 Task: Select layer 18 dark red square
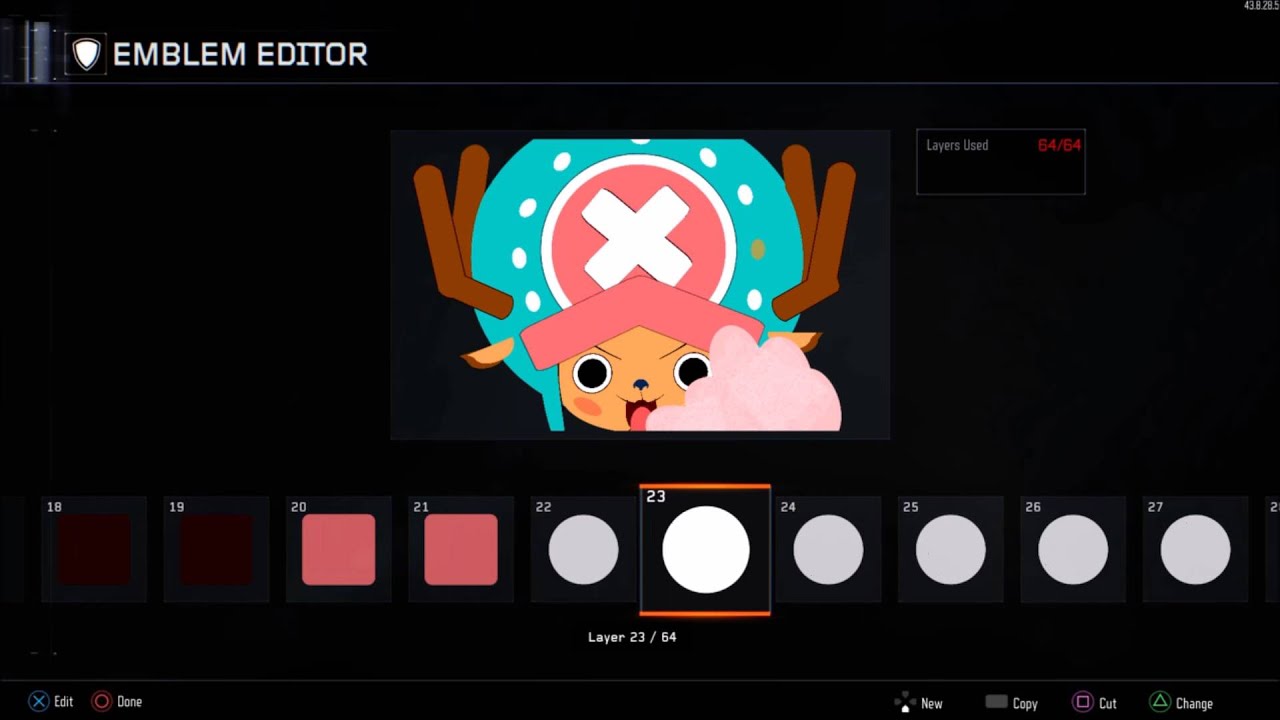pos(94,549)
